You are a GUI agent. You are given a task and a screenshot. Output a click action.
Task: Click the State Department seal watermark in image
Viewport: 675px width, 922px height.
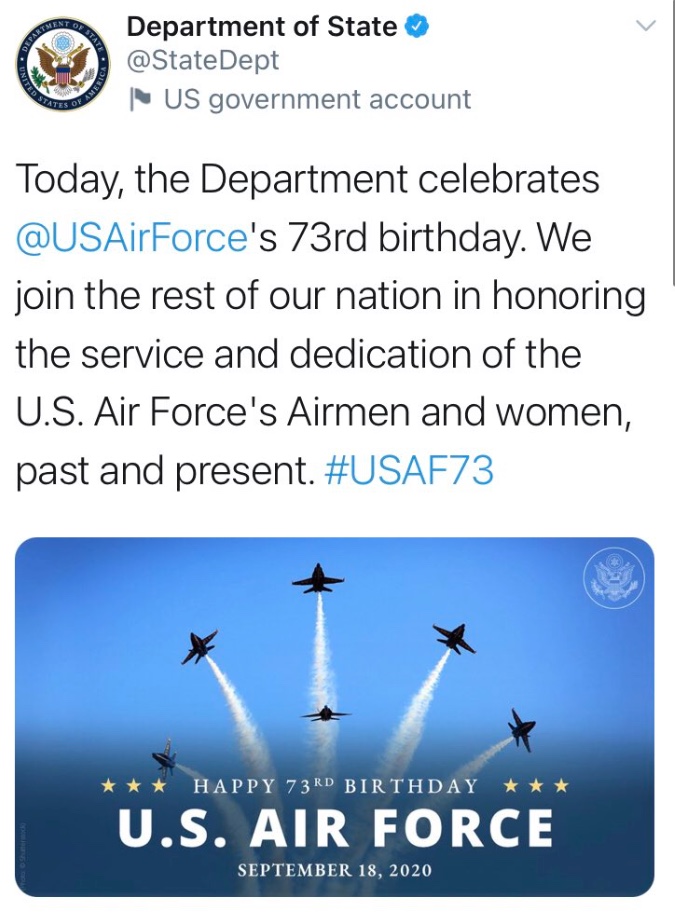[613, 579]
